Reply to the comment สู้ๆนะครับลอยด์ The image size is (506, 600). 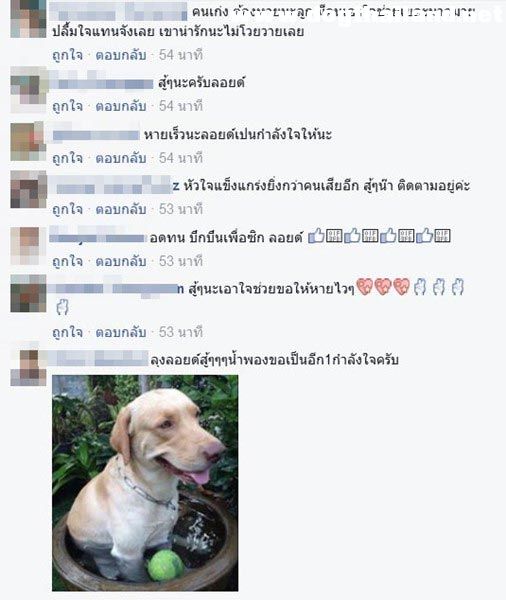tap(121, 106)
